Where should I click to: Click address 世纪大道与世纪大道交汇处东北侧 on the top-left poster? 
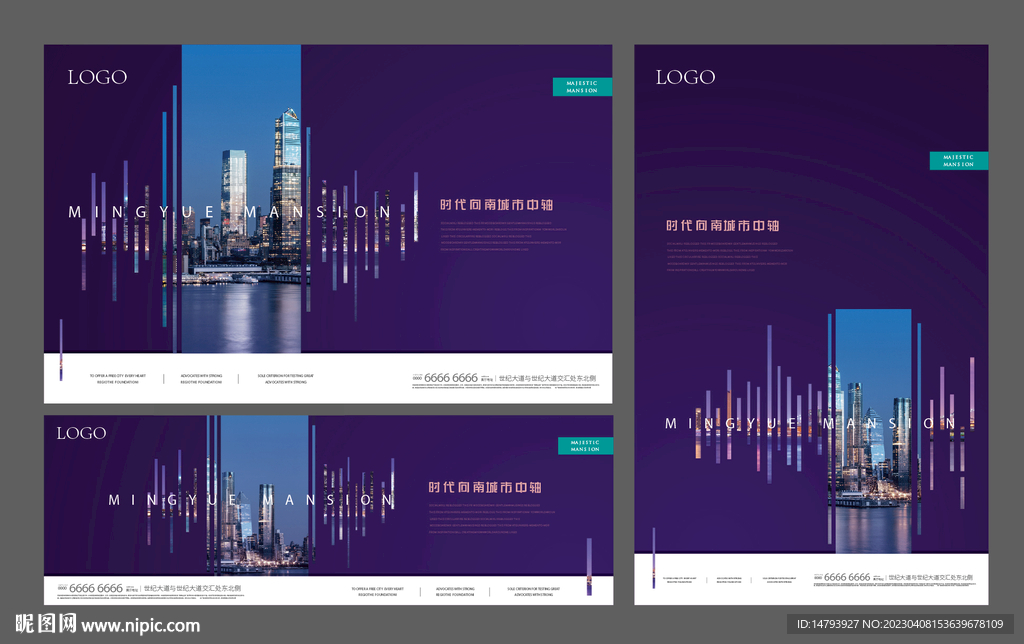[547, 378]
